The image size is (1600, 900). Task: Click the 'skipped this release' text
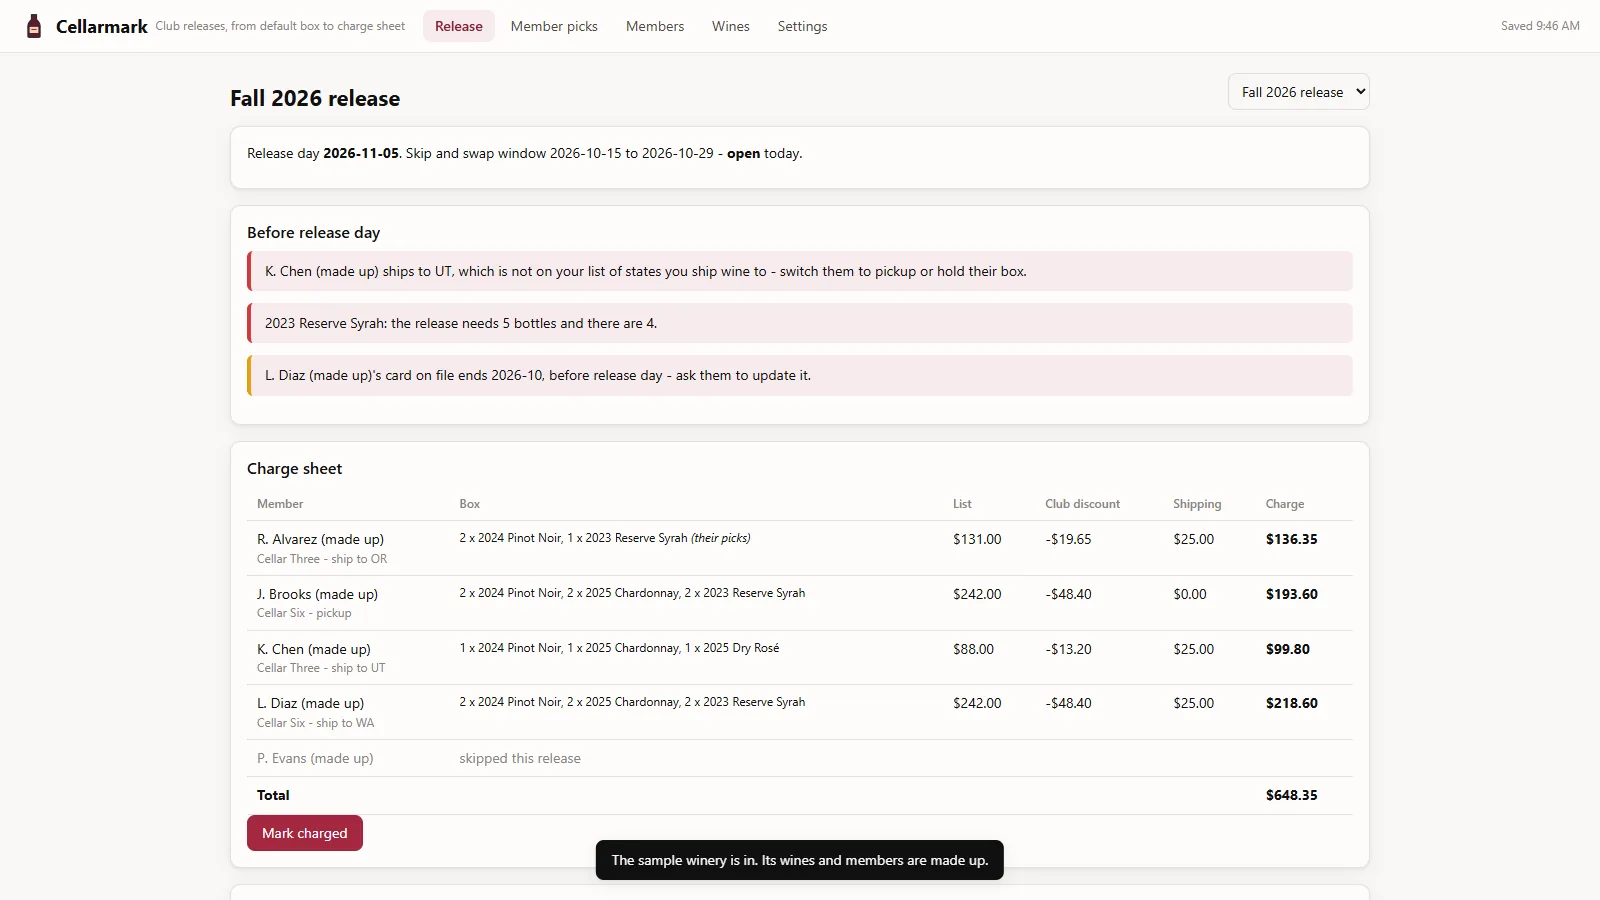520,758
